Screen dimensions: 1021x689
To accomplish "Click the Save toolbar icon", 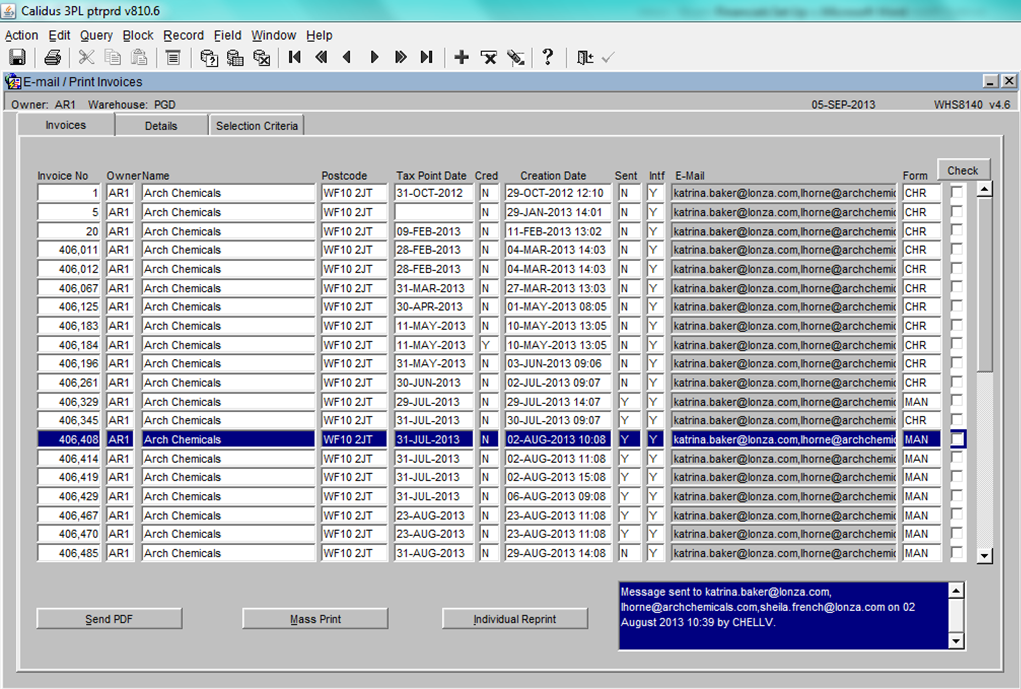I will click(x=17, y=57).
